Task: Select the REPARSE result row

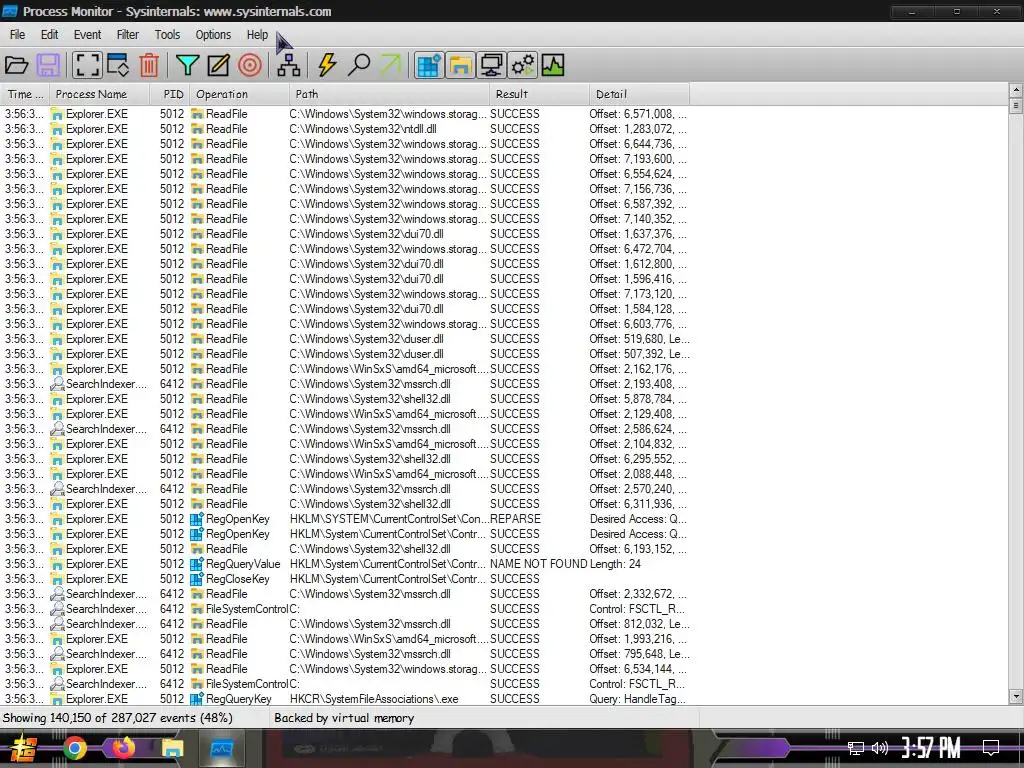Action: [x=345, y=519]
